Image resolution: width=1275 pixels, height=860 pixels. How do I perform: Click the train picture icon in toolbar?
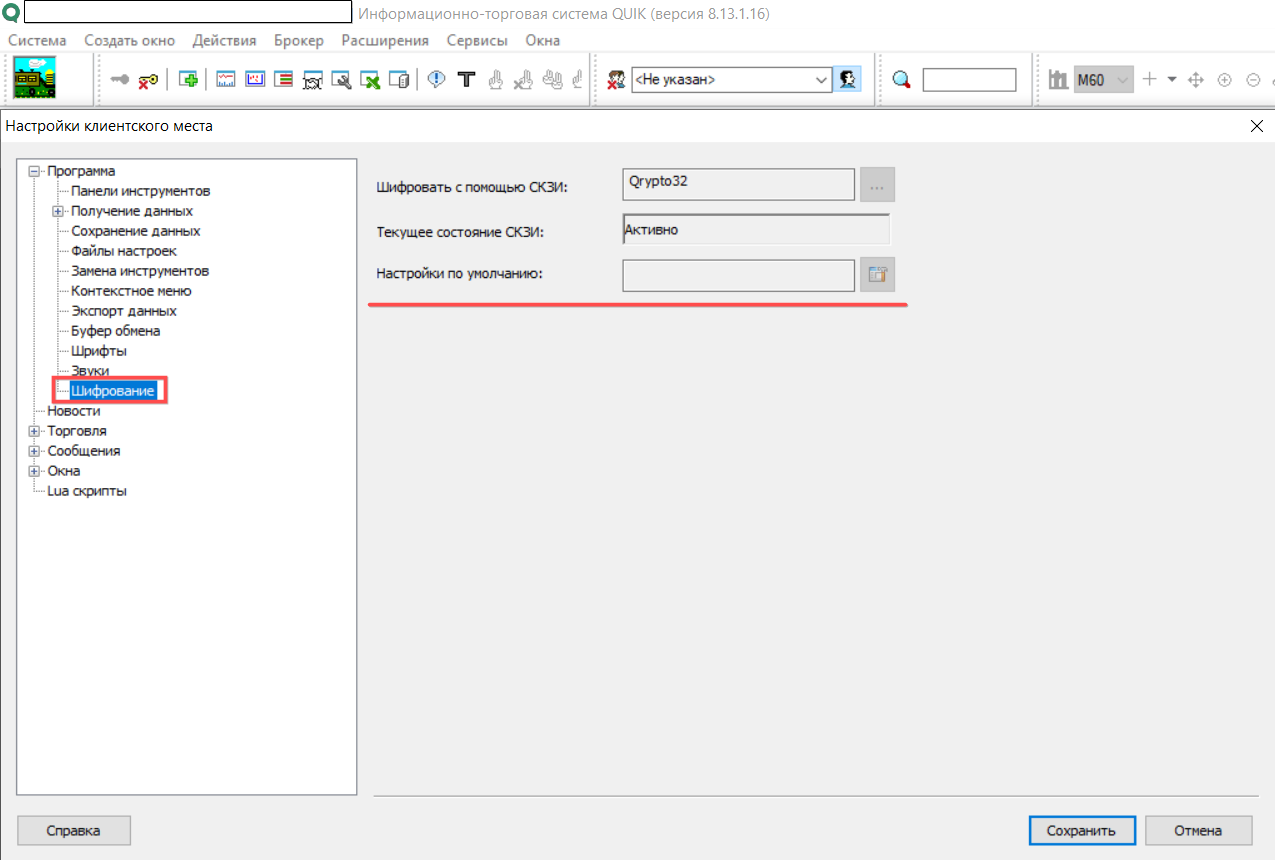click(34, 77)
